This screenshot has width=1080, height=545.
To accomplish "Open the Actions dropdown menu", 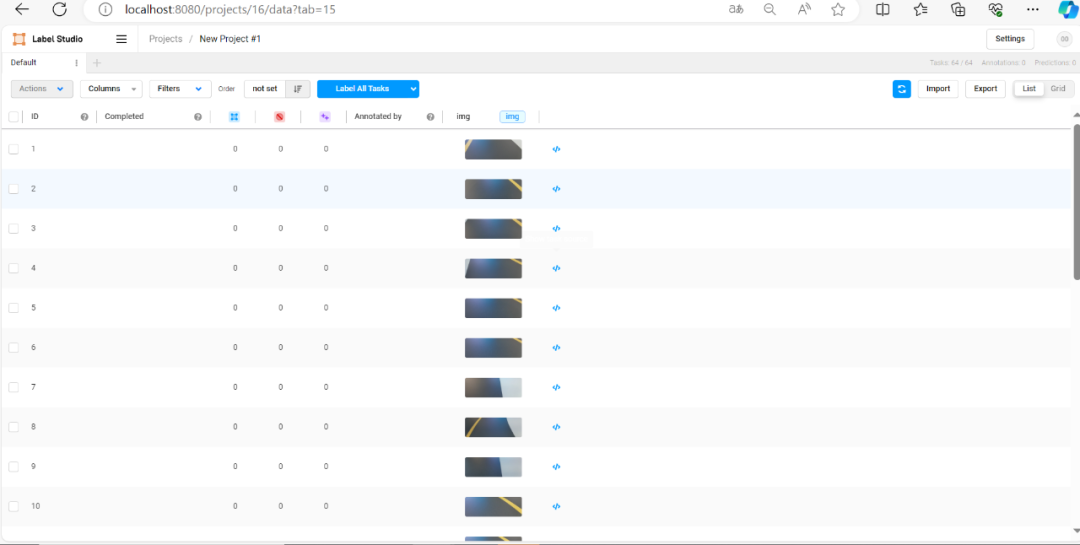I will click(41, 89).
